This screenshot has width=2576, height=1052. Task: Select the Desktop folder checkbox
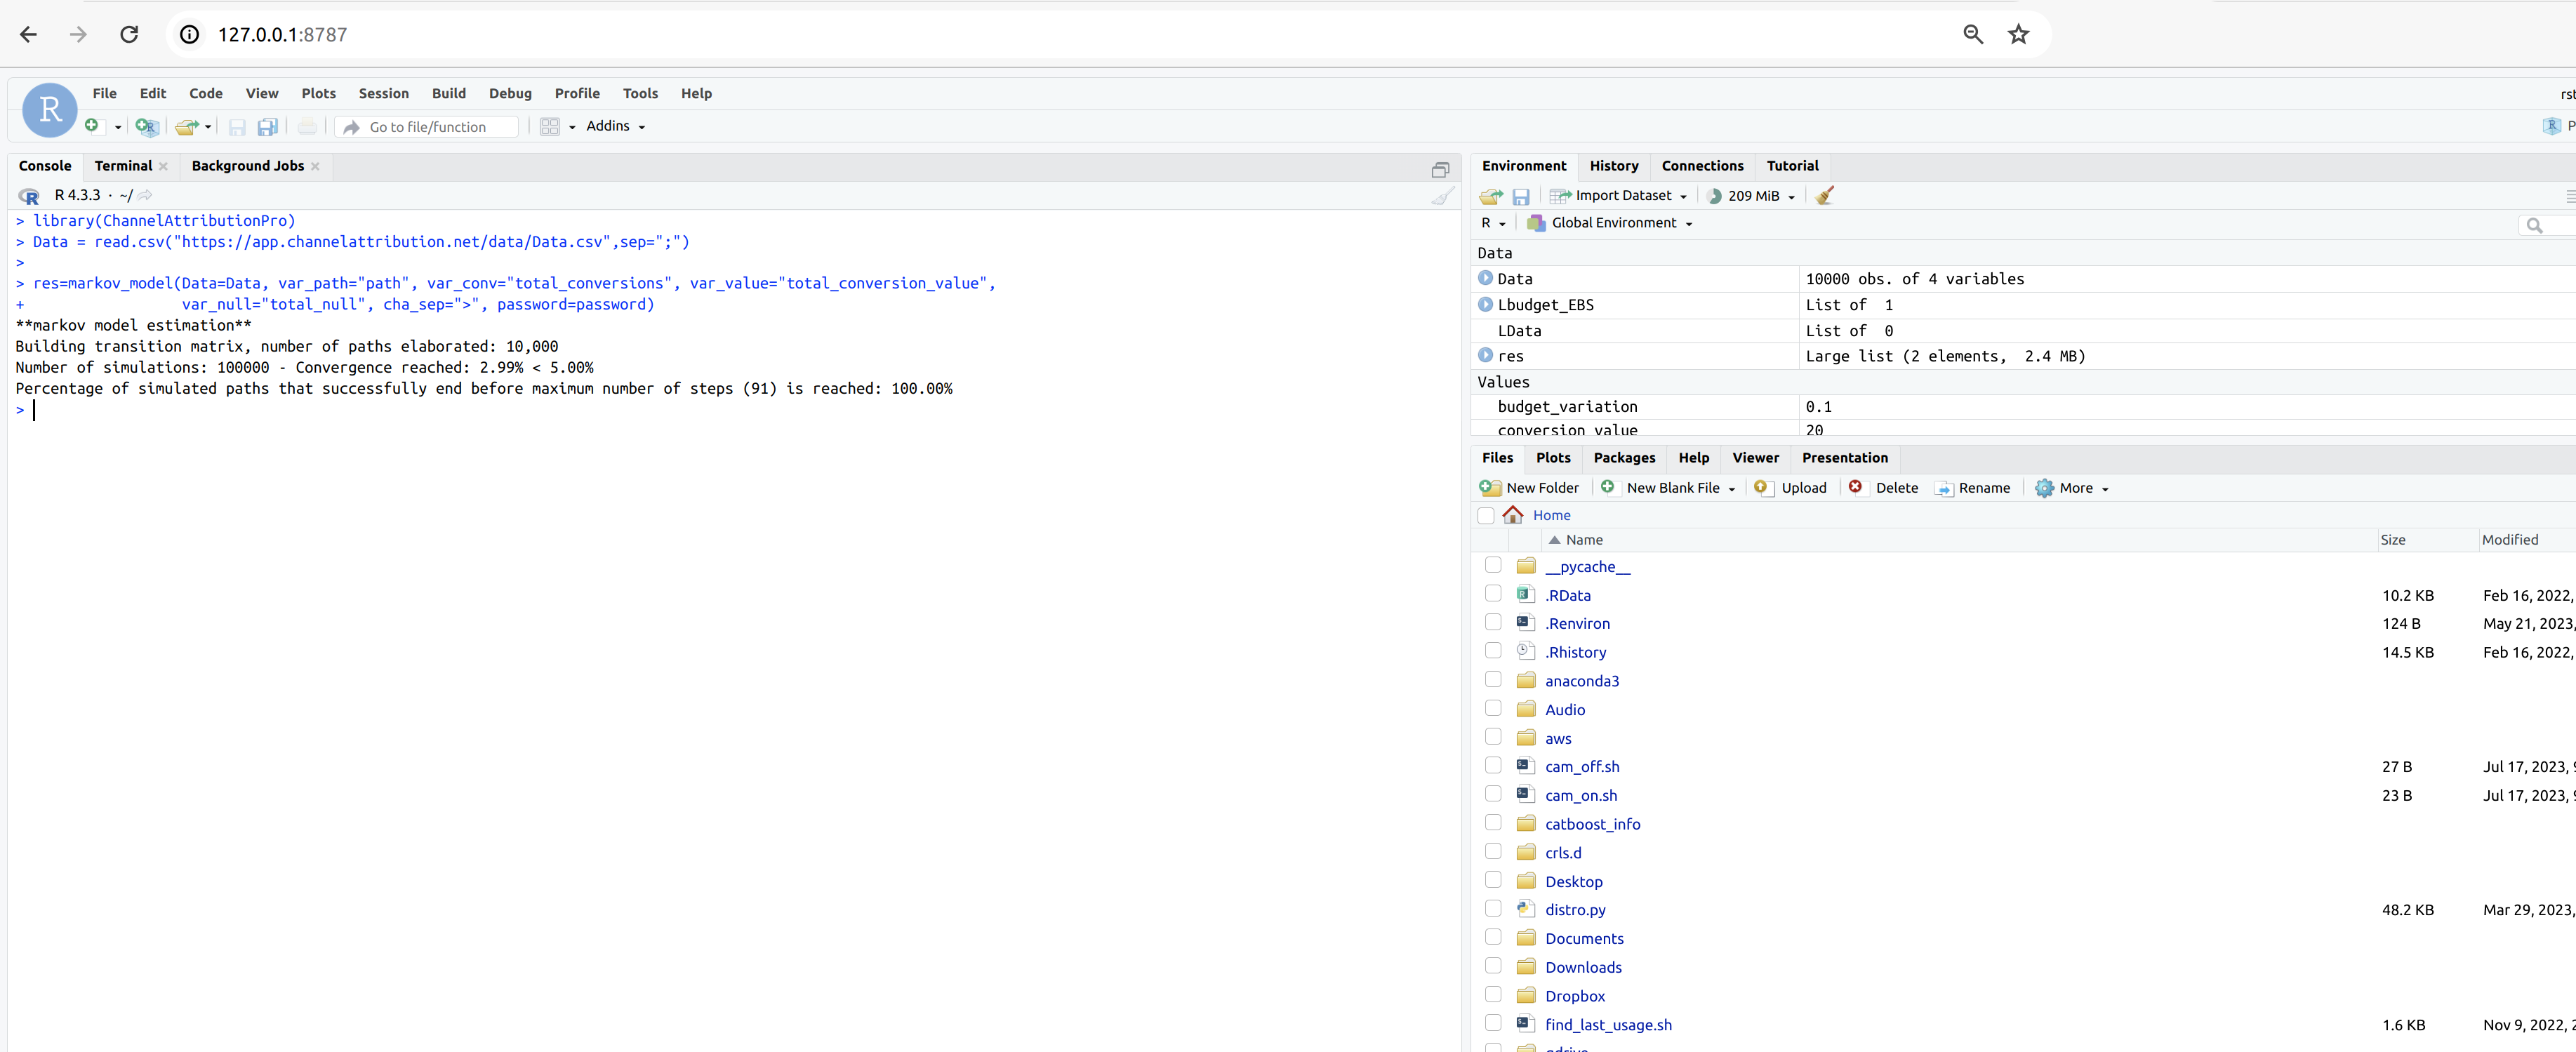click(1493, 880)
